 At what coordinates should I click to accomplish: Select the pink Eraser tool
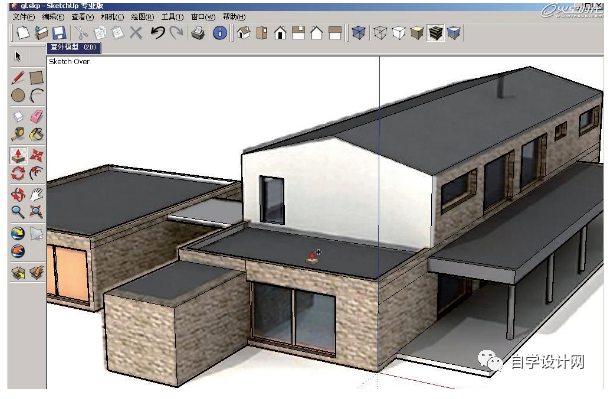click(36, 116)
